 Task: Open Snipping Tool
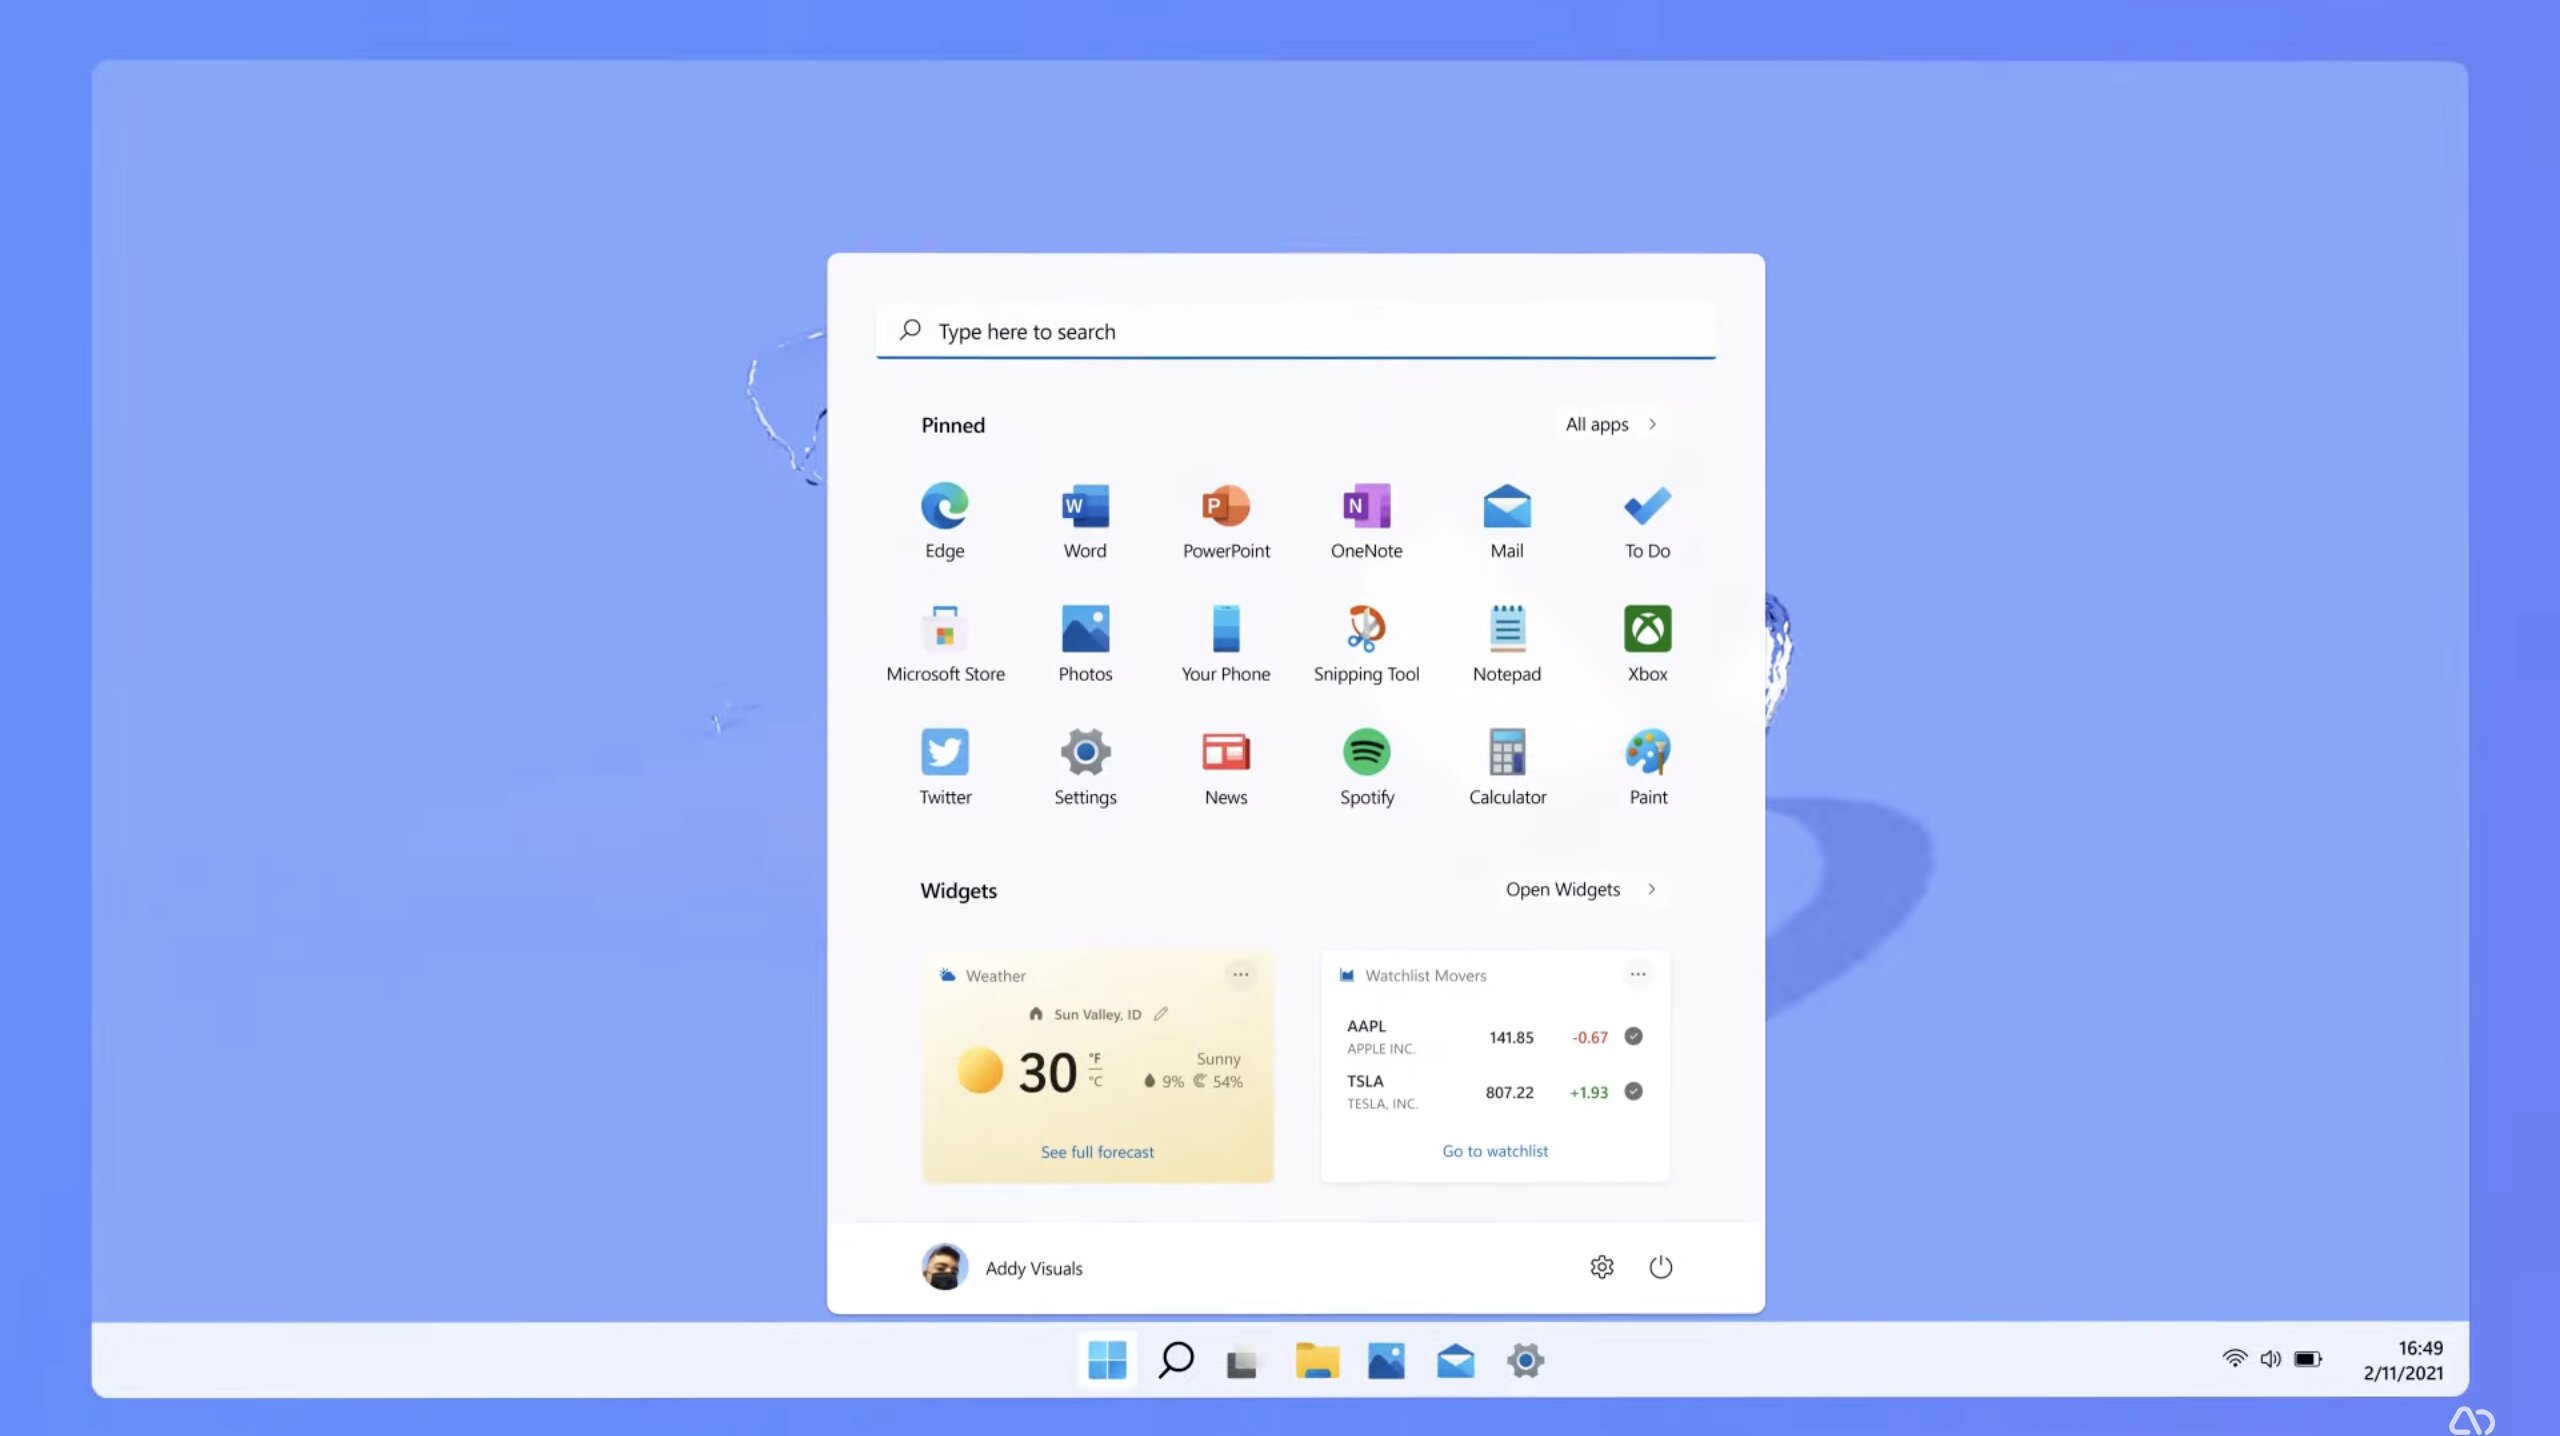[x=1368, y=642]
